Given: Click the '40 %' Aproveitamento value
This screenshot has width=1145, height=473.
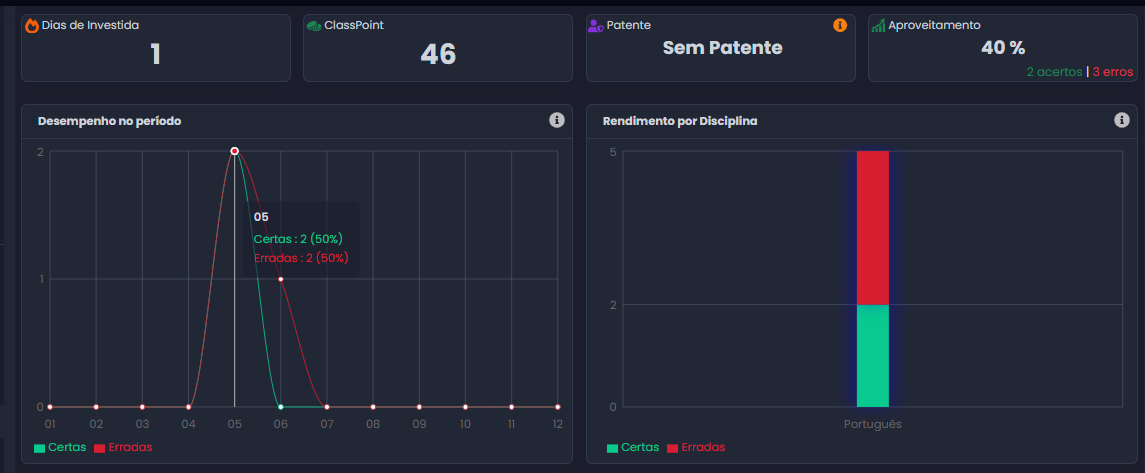Looking at the screenshot, I should (x=1003, y=48).
